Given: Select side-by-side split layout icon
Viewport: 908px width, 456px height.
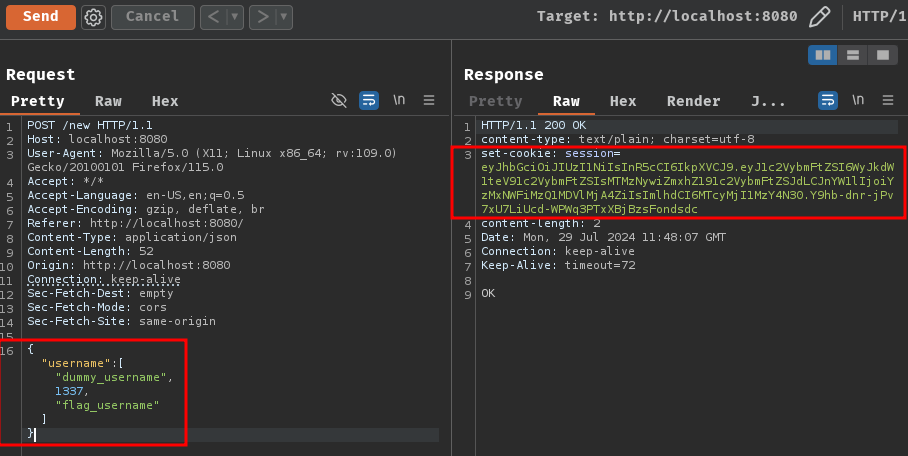Looking at the screenshot, I should click(823, 55).
